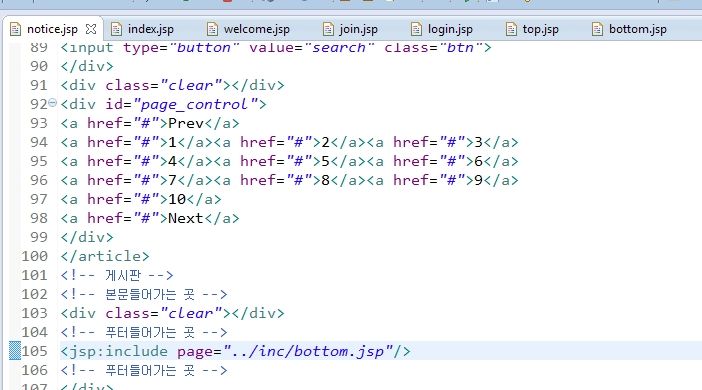Click the 푸터들어가는 곳 comment on line 104

[x=144, y=332]
